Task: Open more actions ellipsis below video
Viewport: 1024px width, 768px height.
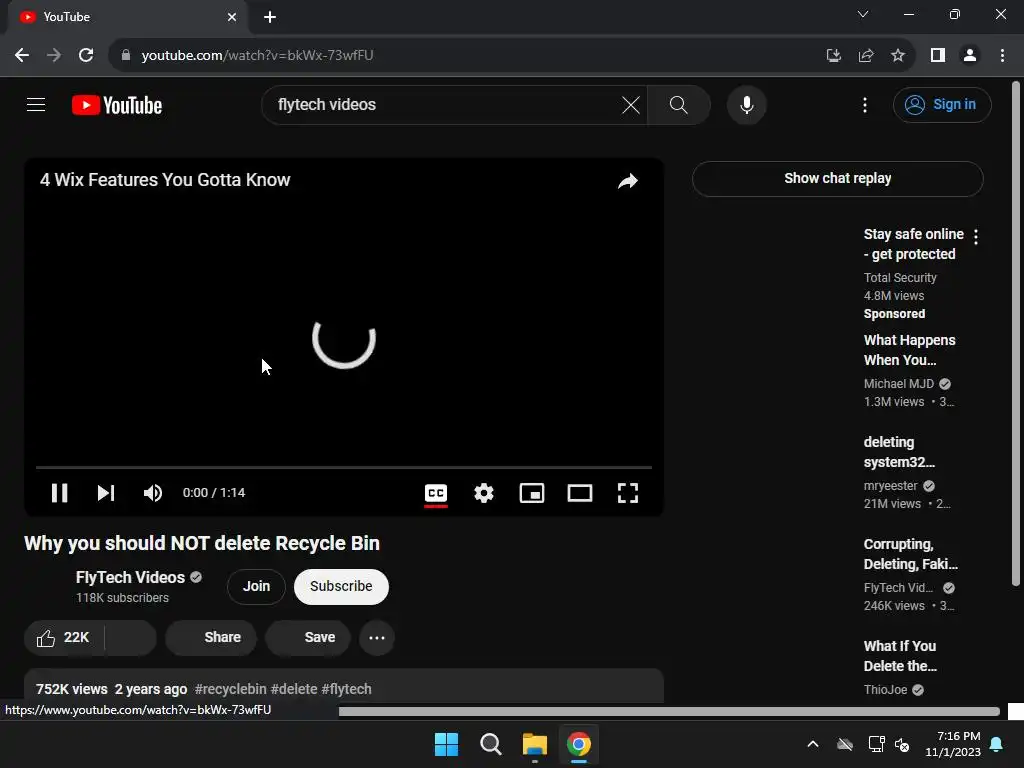Action: (377, 638)
